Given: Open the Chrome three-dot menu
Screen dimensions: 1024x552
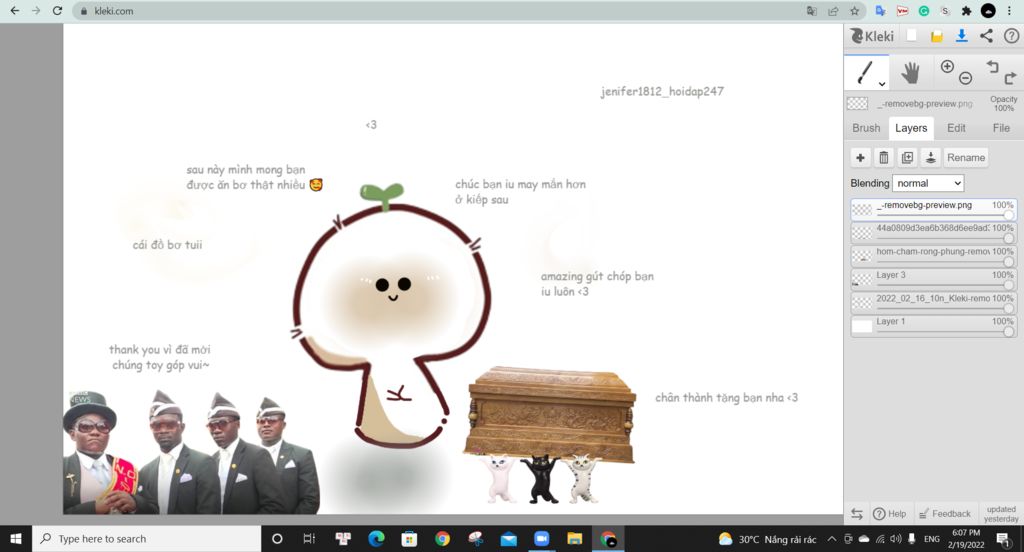Looking at the screenshot, I should (1010, 11).
